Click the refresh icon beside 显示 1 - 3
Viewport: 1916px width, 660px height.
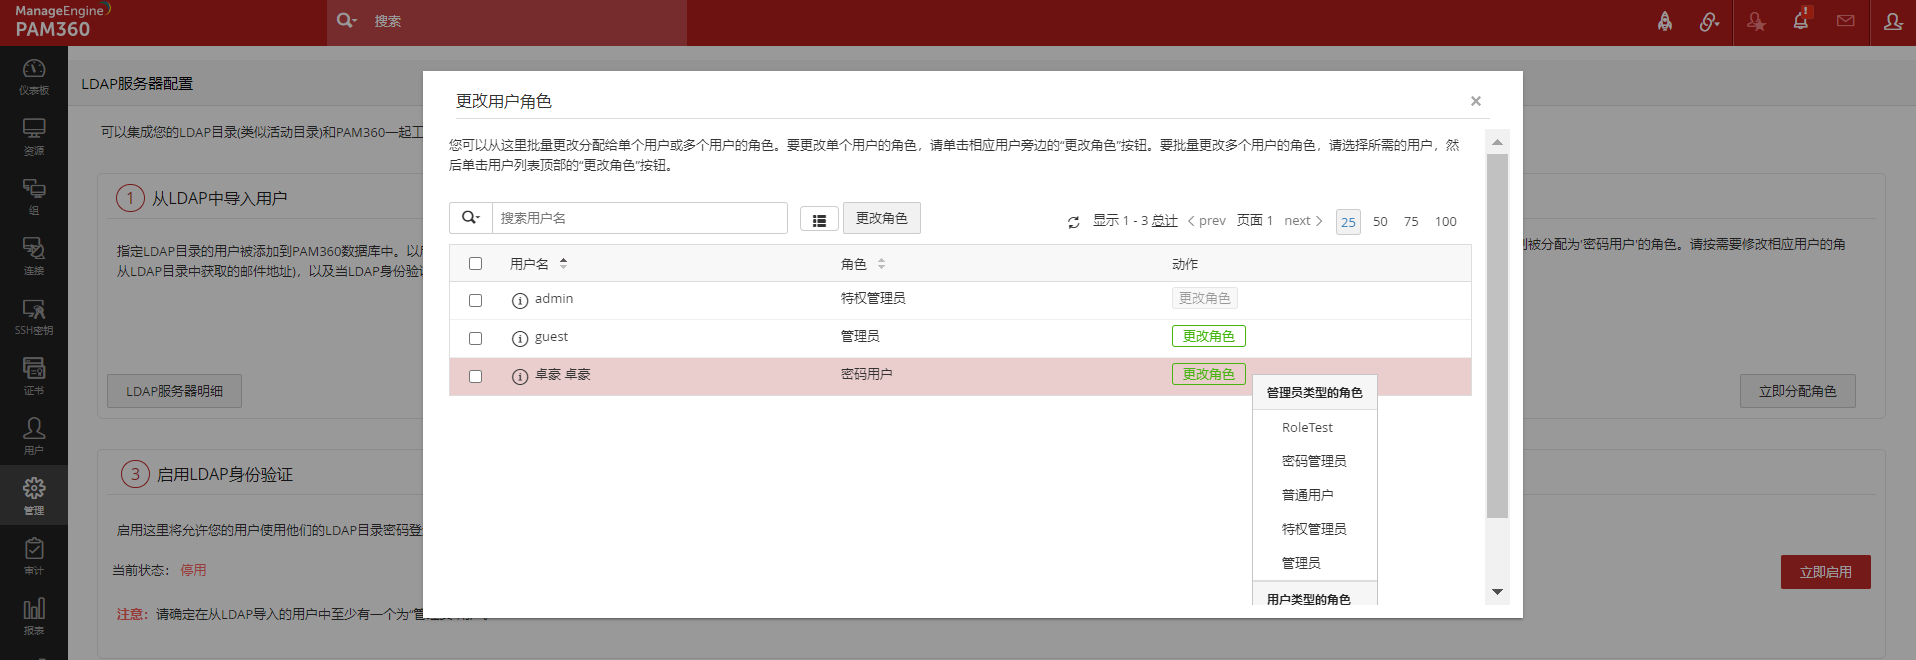point(1073,222)
